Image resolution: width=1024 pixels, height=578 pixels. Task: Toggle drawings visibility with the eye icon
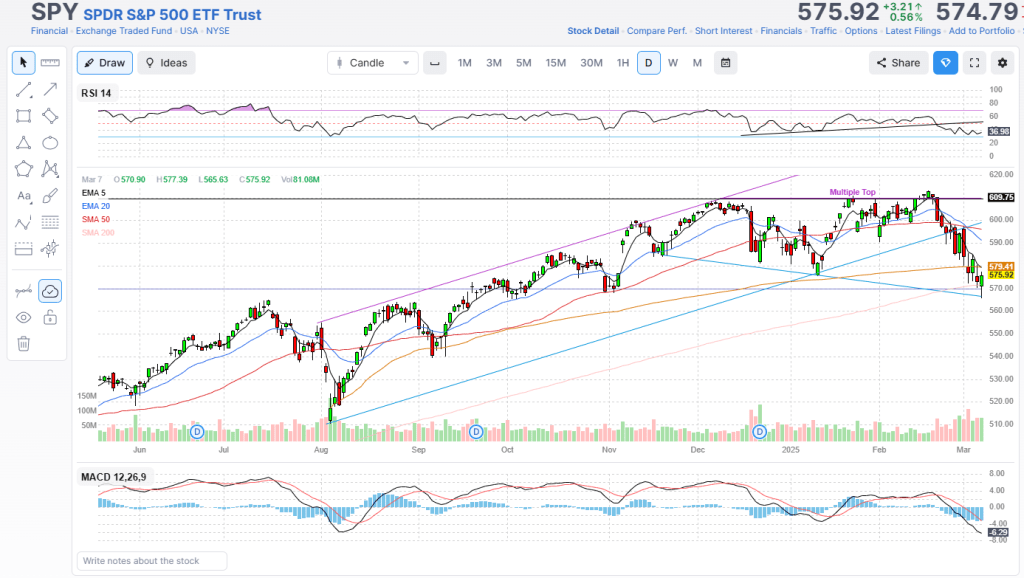coord(24,318)
